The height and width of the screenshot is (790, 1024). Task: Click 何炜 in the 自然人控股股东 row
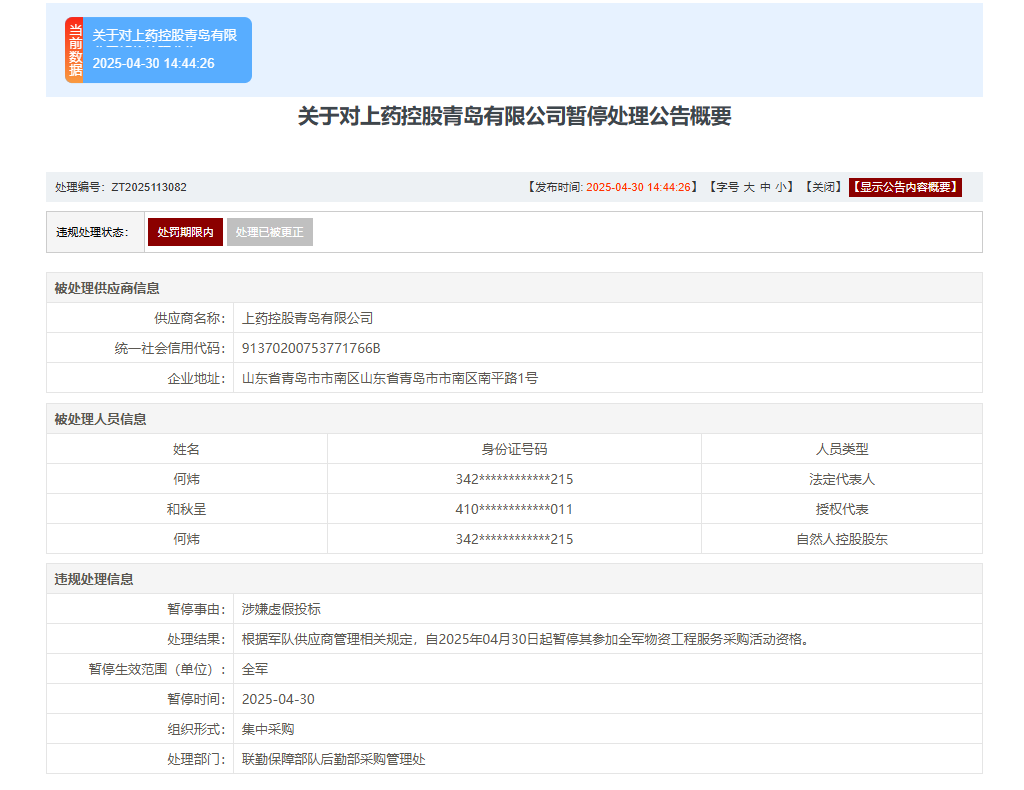[x=186, y=539]
